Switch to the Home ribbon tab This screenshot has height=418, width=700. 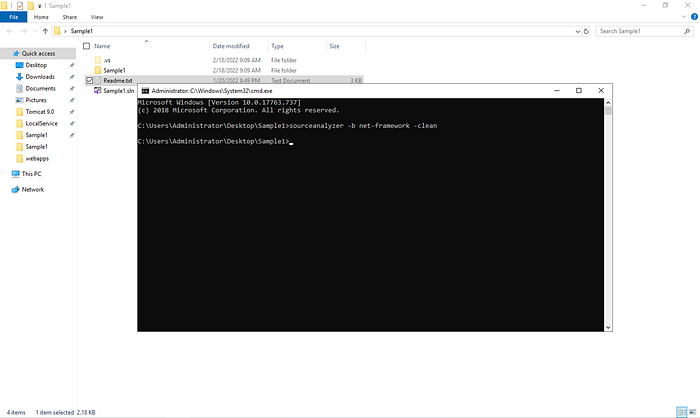point(41,17)
